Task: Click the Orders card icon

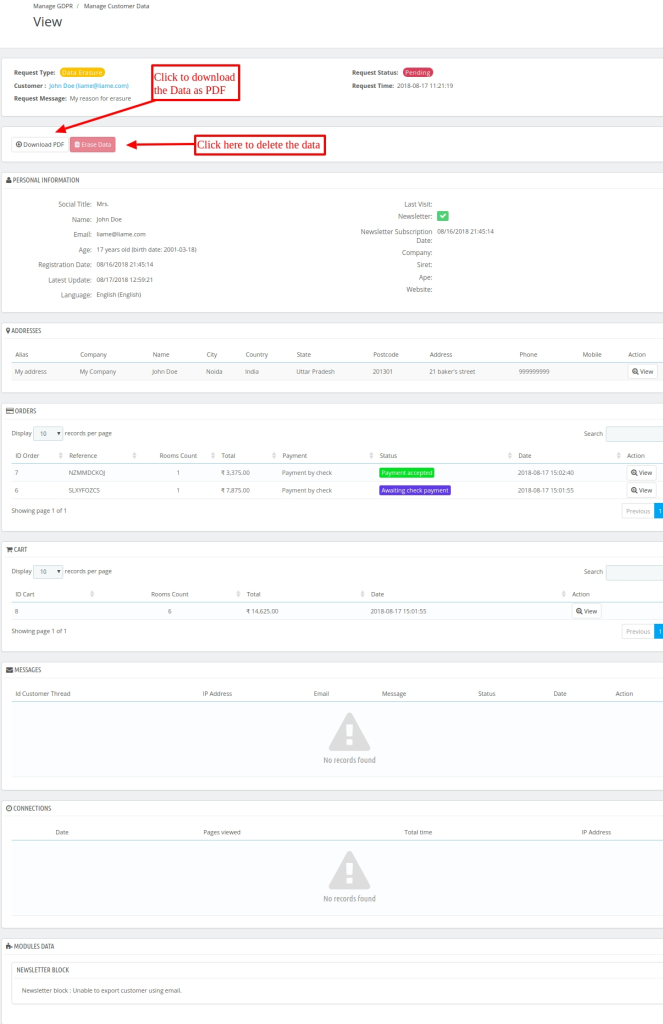Action: (9, 411)
